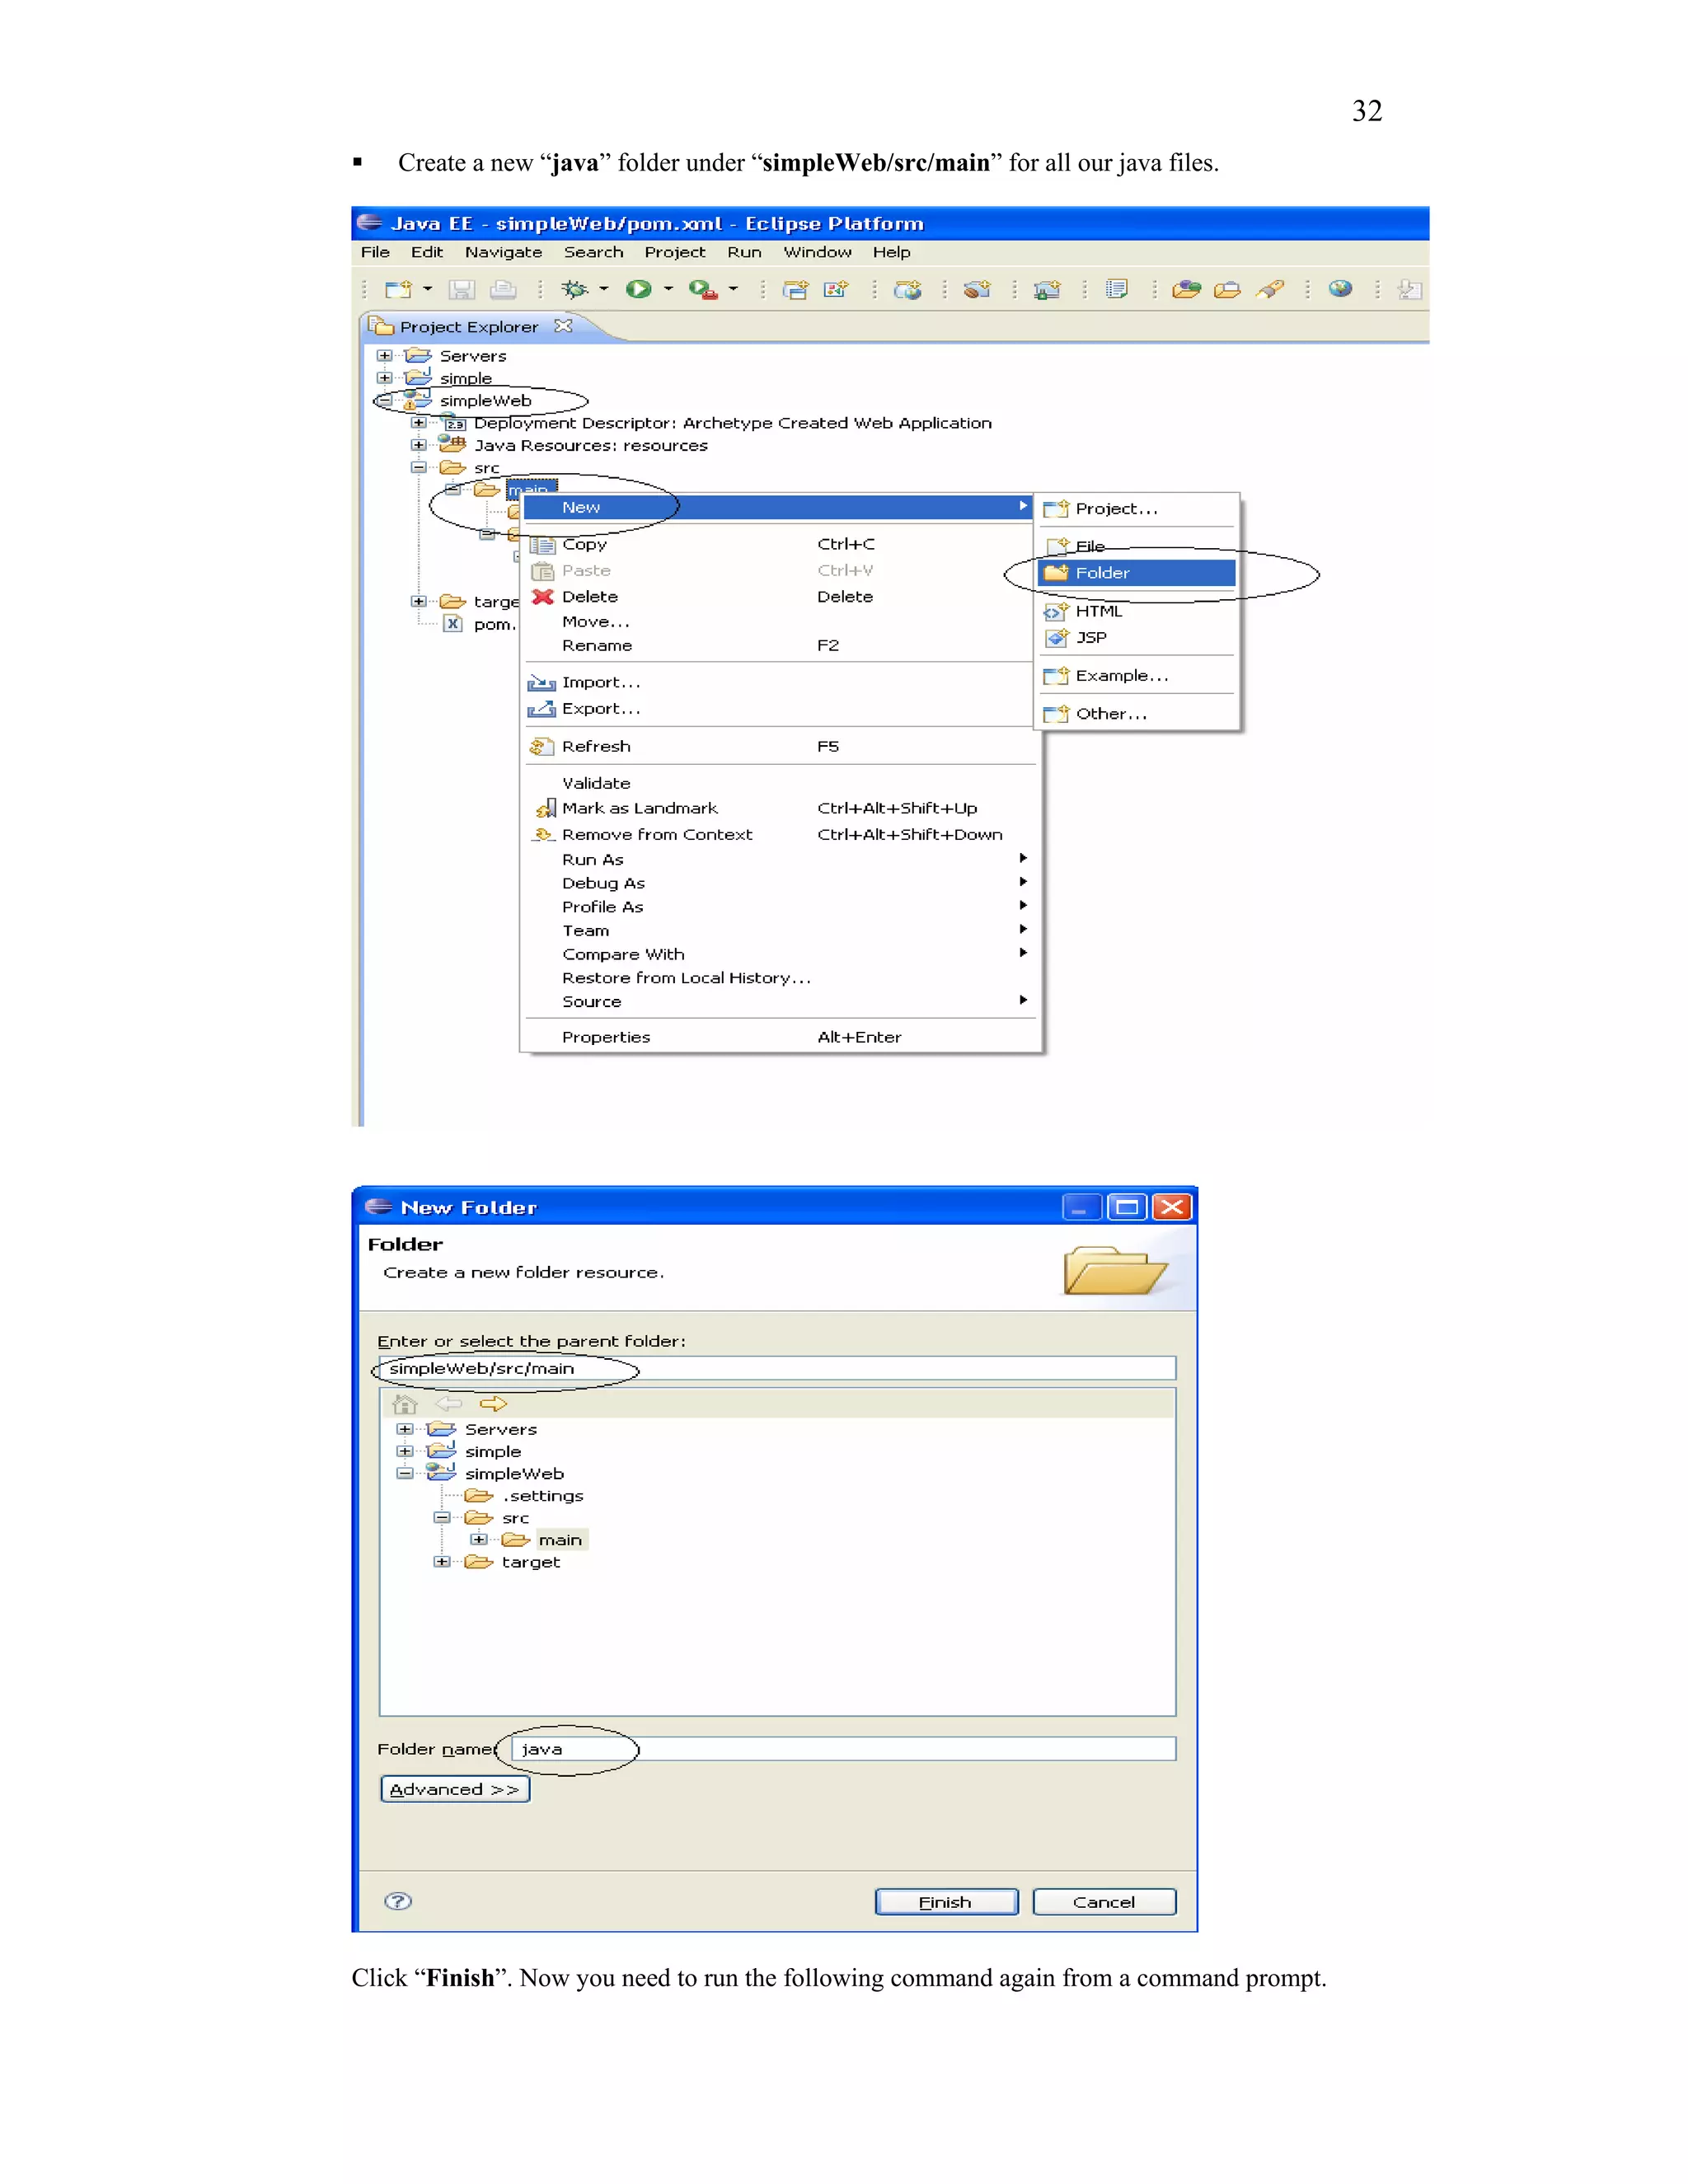Choose Other... in the New submenu
This screenshot has height=2184, width=1688.
pos(1138,714)
